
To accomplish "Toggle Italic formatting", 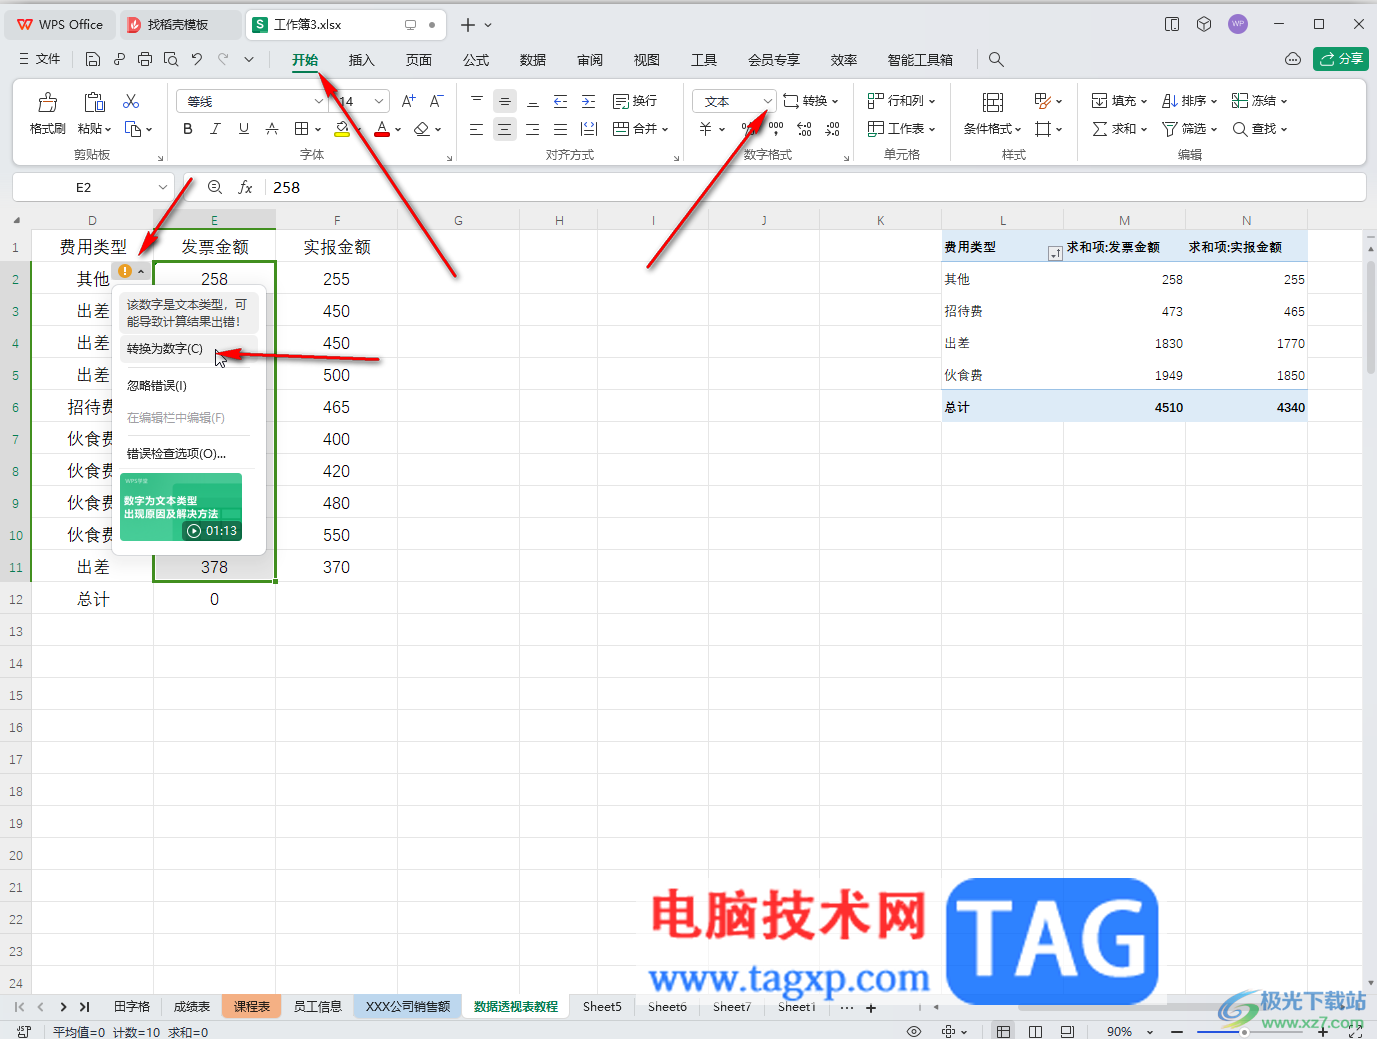I will point(215,129).
